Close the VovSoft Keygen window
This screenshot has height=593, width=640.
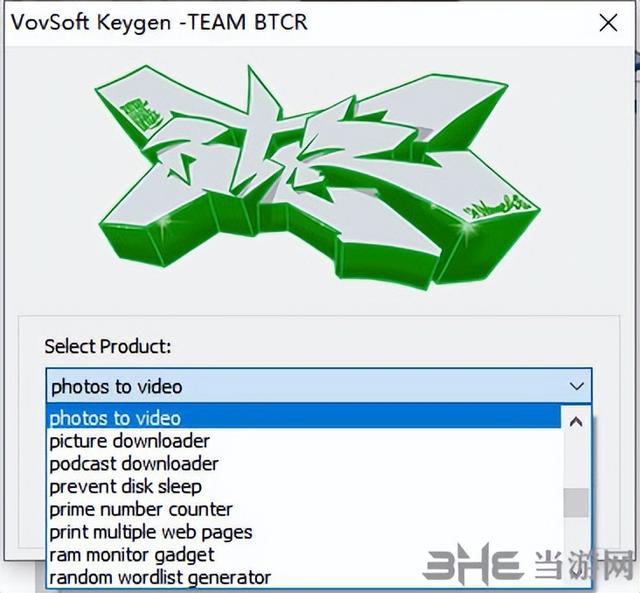[x=608, y=23]
